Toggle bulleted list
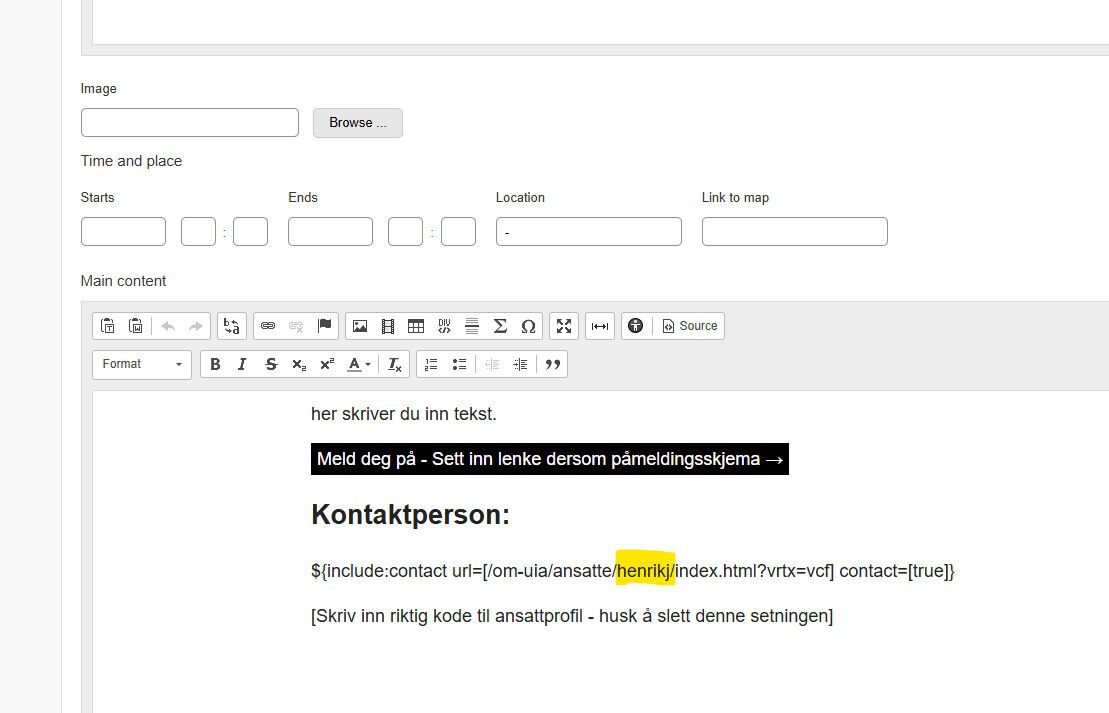This screenshot has height=713, width=1109. (x=459, y=364)
